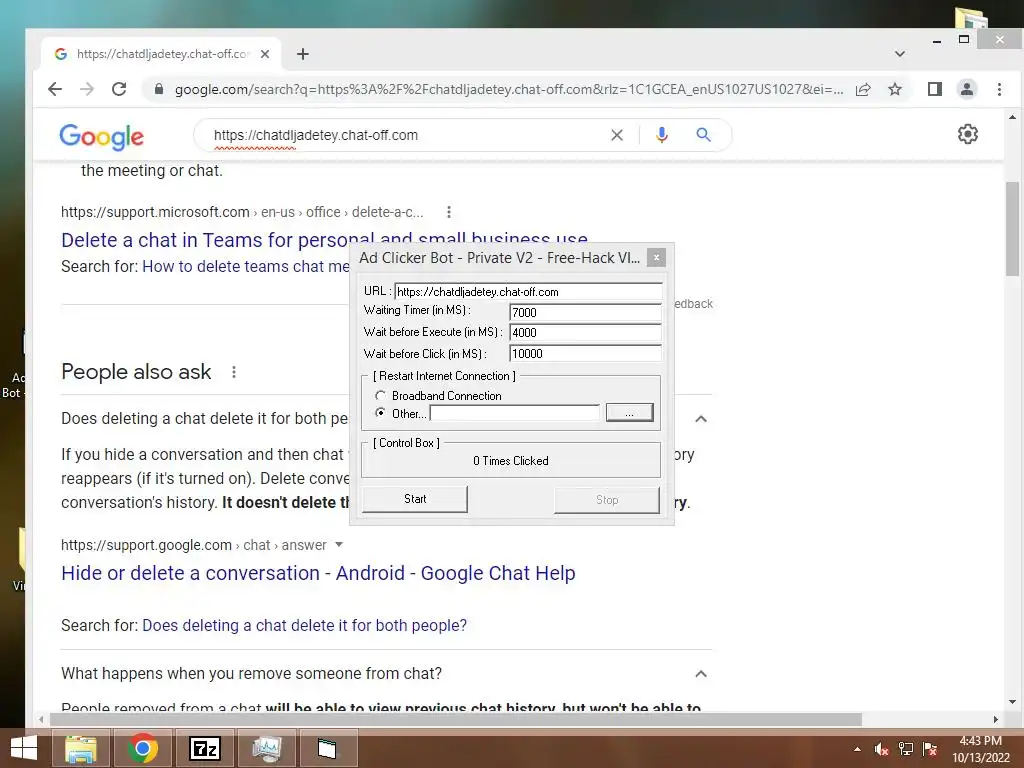This screenshot has height=768, width=1024.
Task: Search 'Does deleting a chat delete it' link
Action: (304, 626)
